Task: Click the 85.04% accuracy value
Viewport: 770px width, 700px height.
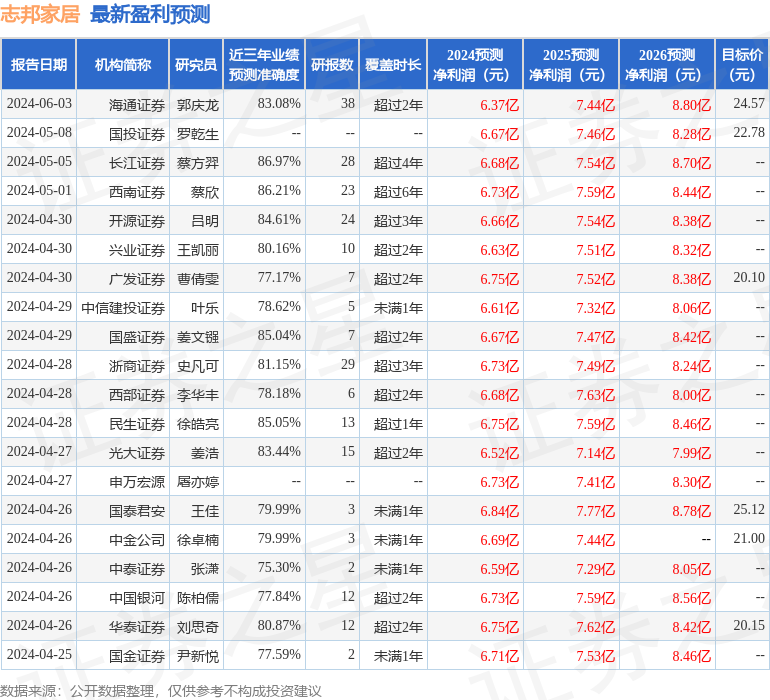Action: point(279,336)
